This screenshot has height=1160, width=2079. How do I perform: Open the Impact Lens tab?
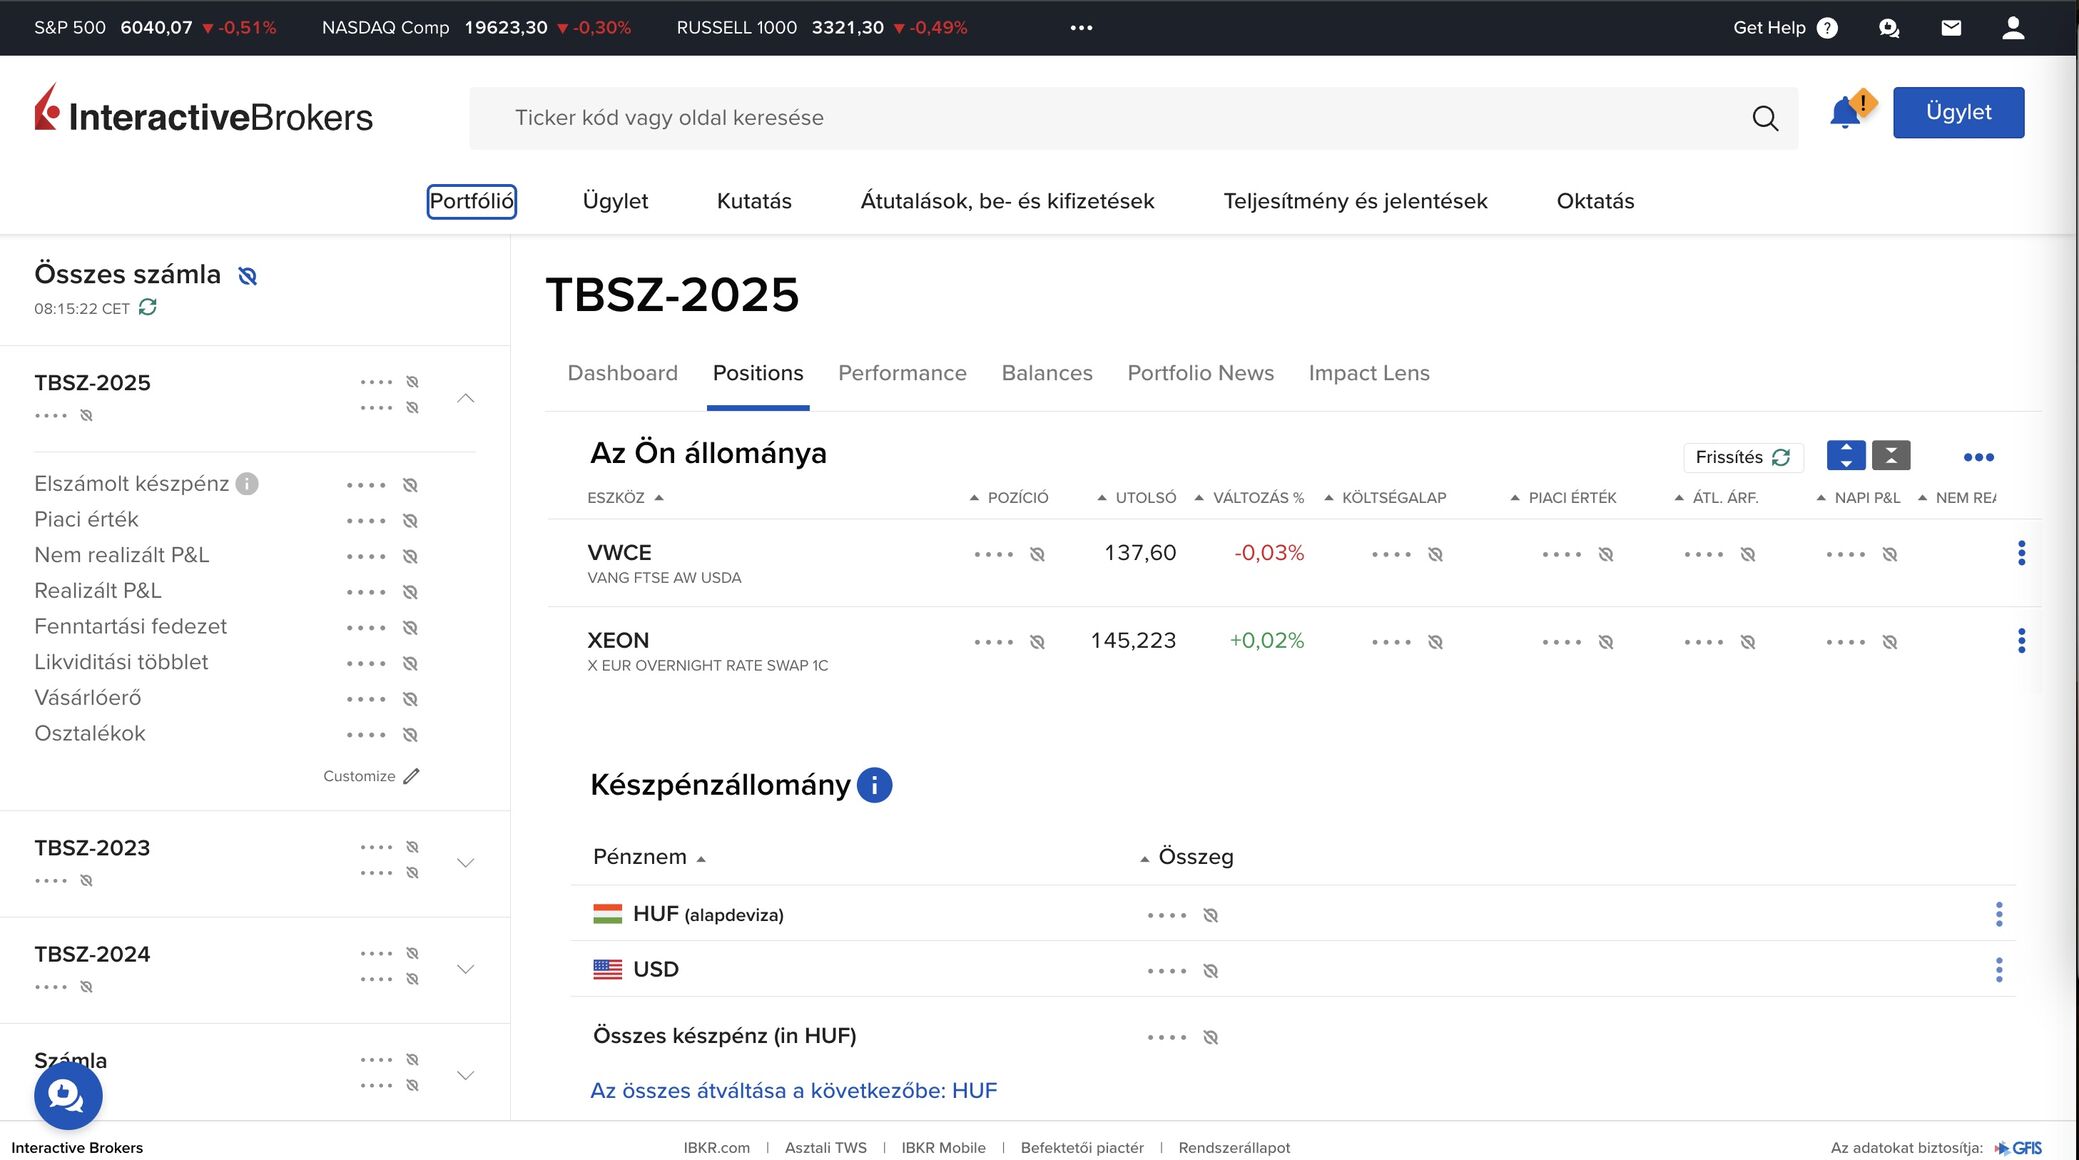point(1369,373)
